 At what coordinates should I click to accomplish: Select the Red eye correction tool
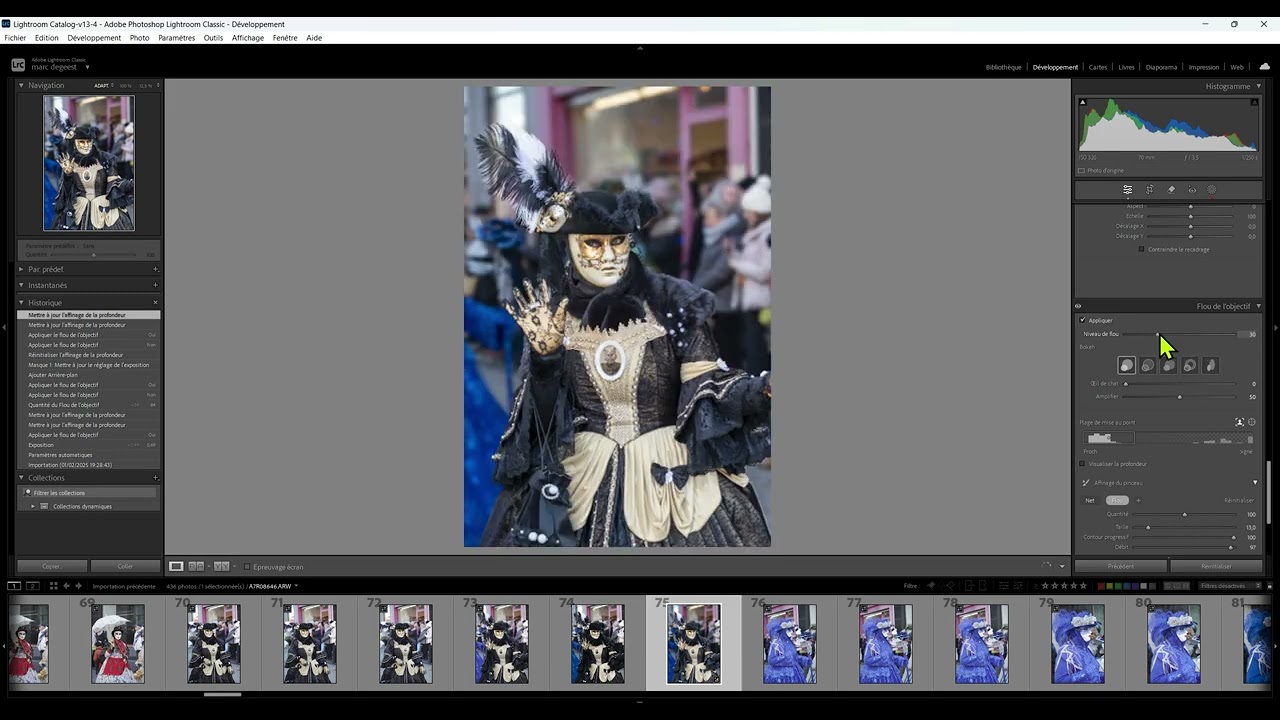point(1192,190)
